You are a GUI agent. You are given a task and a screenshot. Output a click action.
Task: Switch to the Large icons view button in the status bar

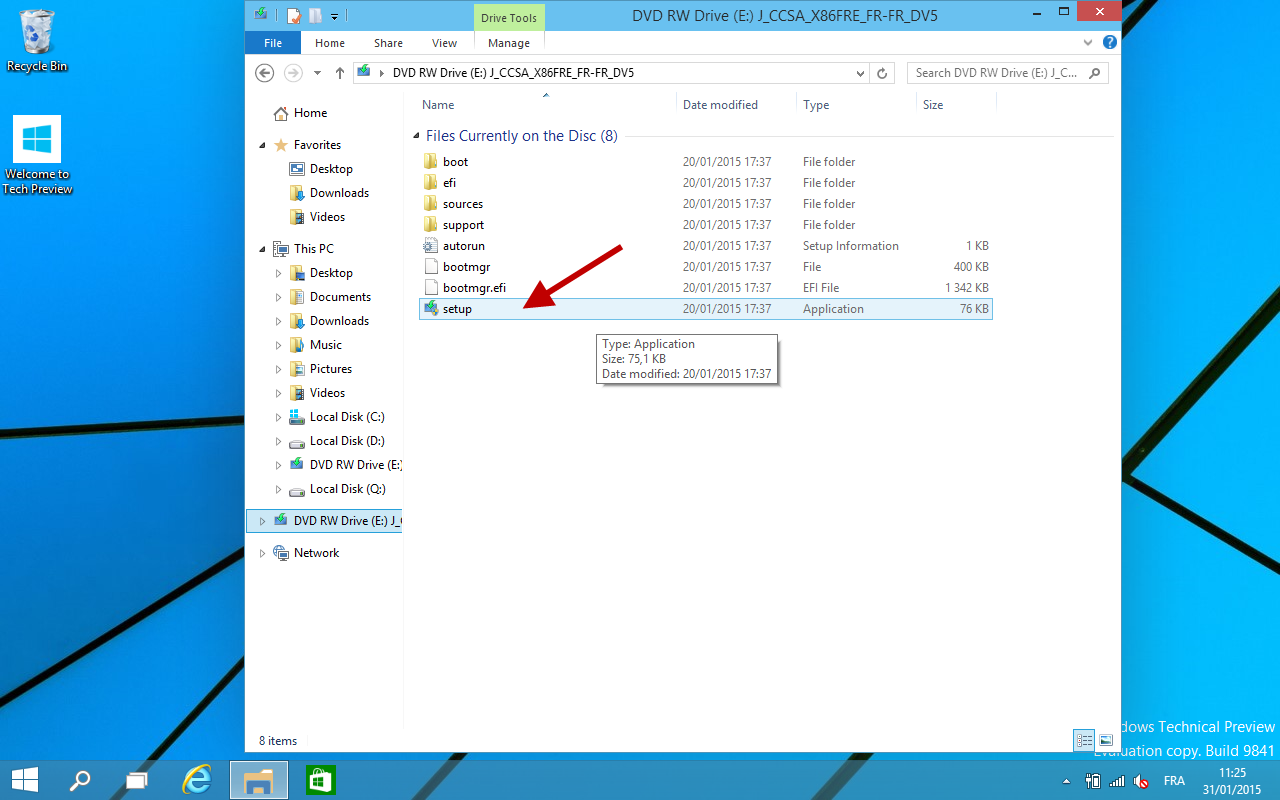1106,741
